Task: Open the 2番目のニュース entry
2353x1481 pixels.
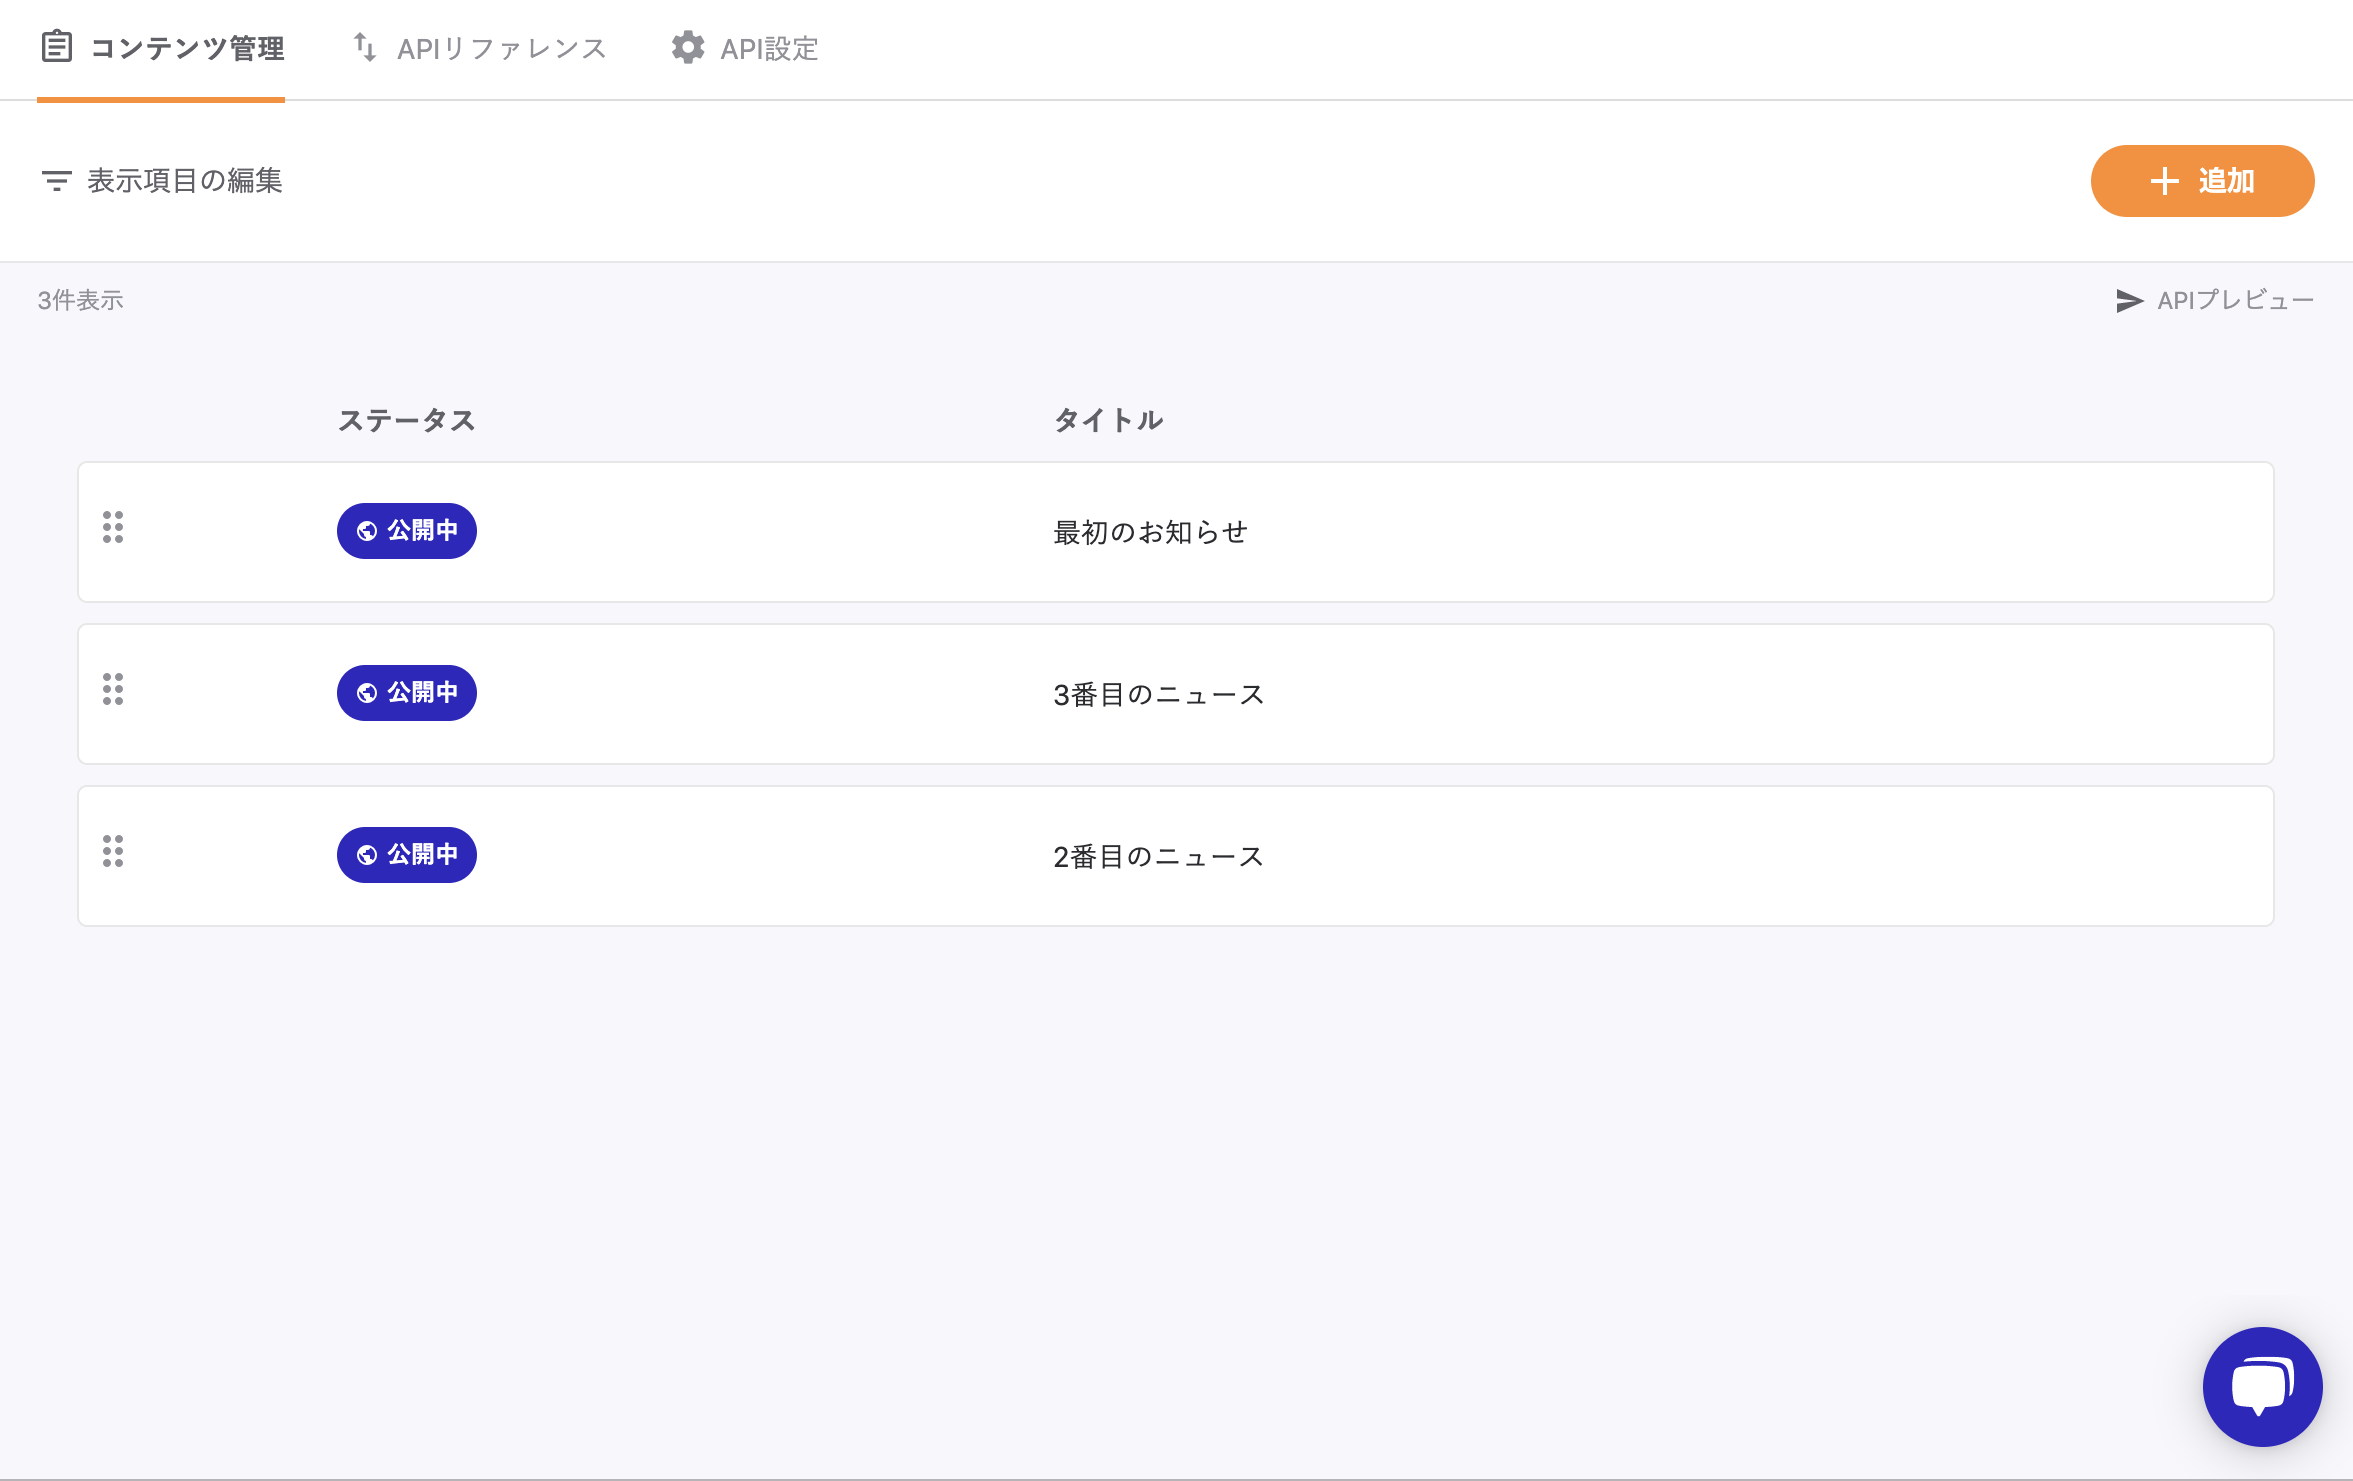Action: (x=1158, y=857)
